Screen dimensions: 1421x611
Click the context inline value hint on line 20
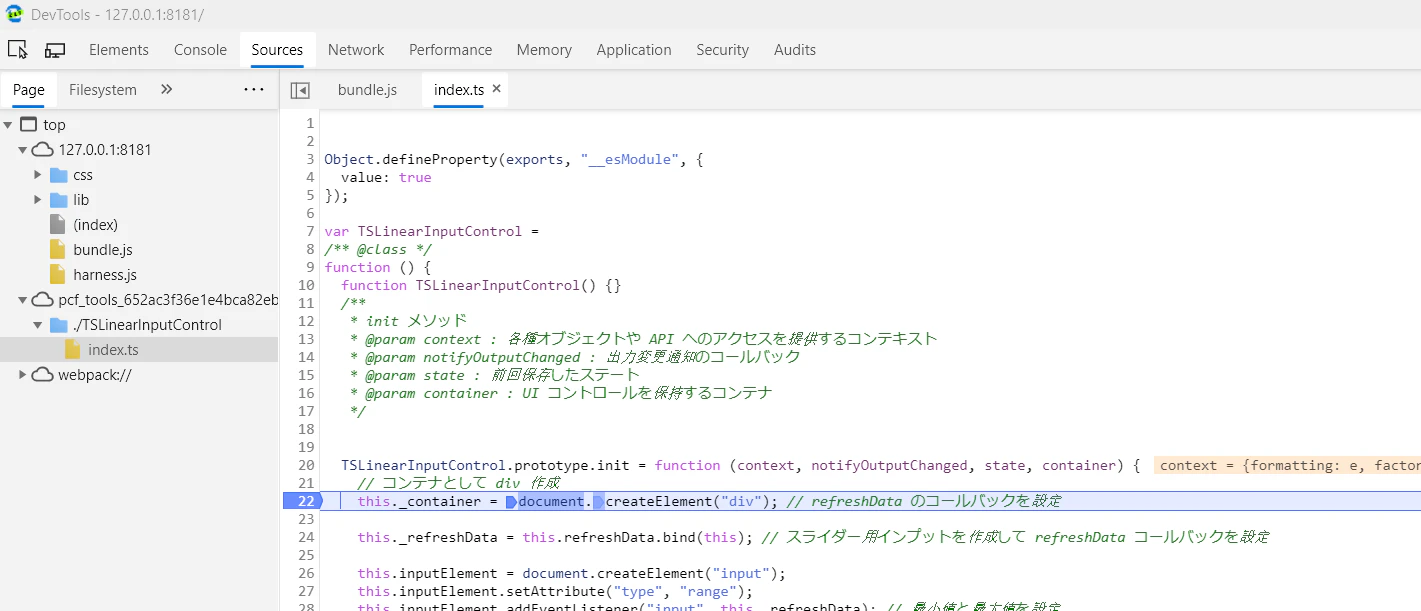(1288, 465)
